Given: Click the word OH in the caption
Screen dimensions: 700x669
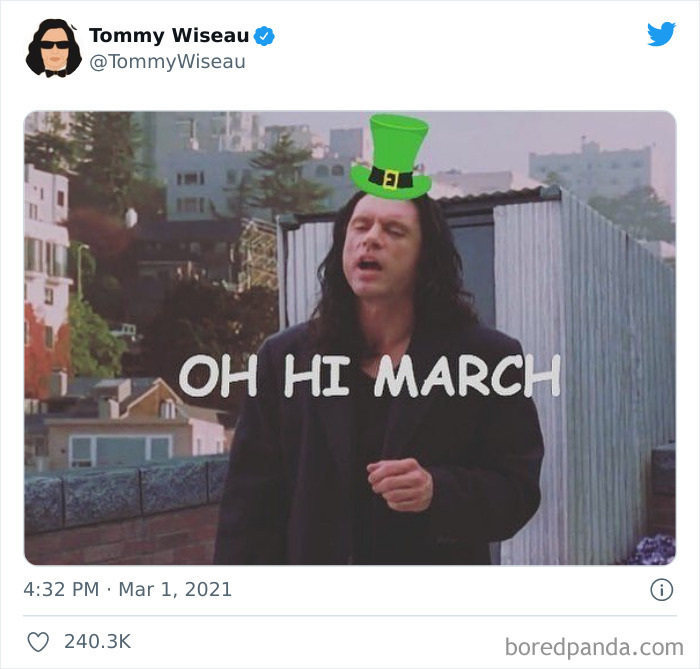Looking at the screenshot, I should (218, 376).
